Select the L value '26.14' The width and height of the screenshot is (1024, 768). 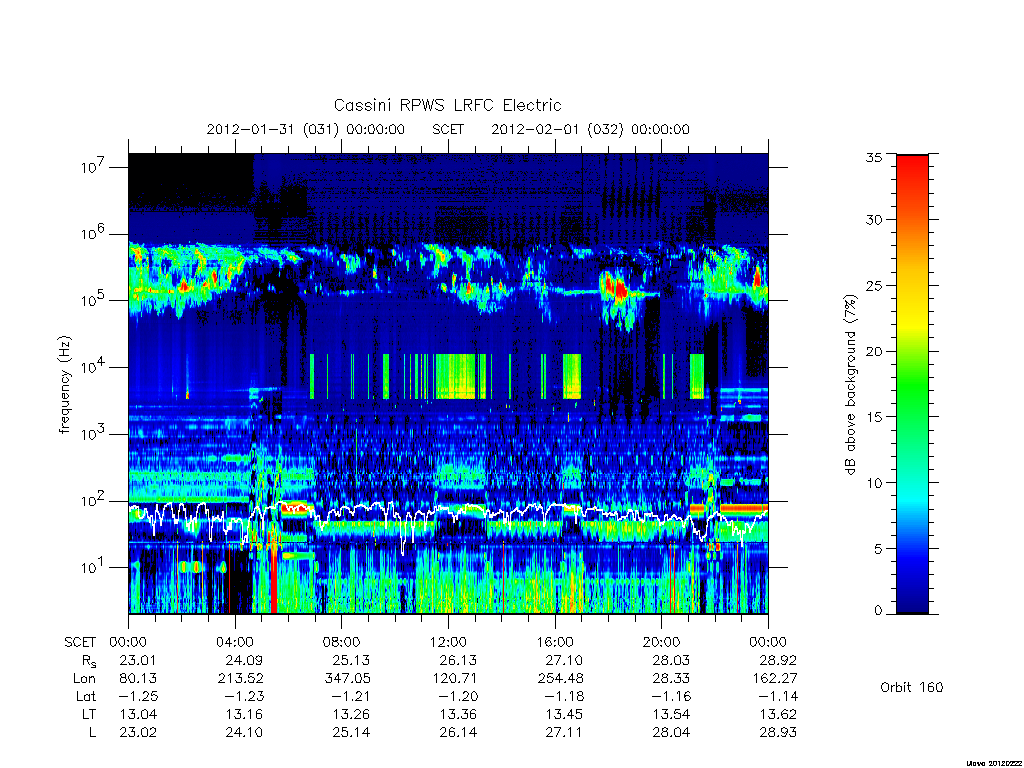pos(458,733)
